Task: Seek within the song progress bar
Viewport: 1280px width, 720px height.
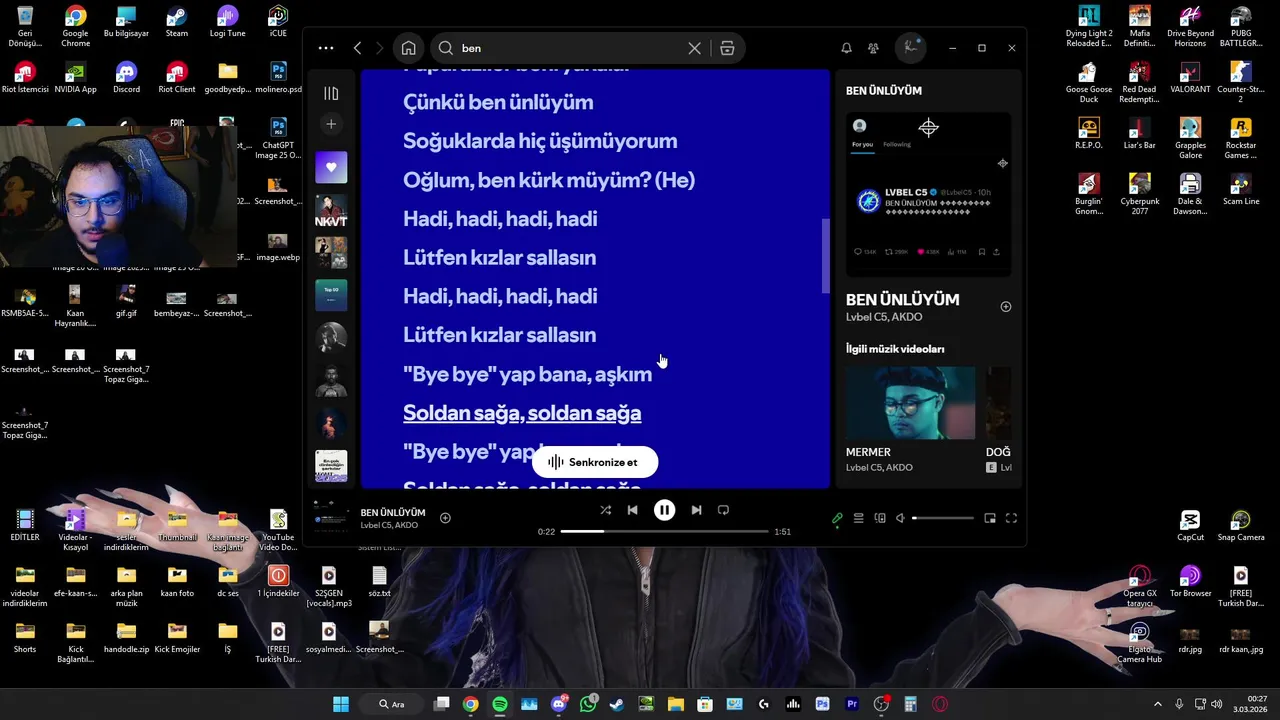Action: (664, 531)
